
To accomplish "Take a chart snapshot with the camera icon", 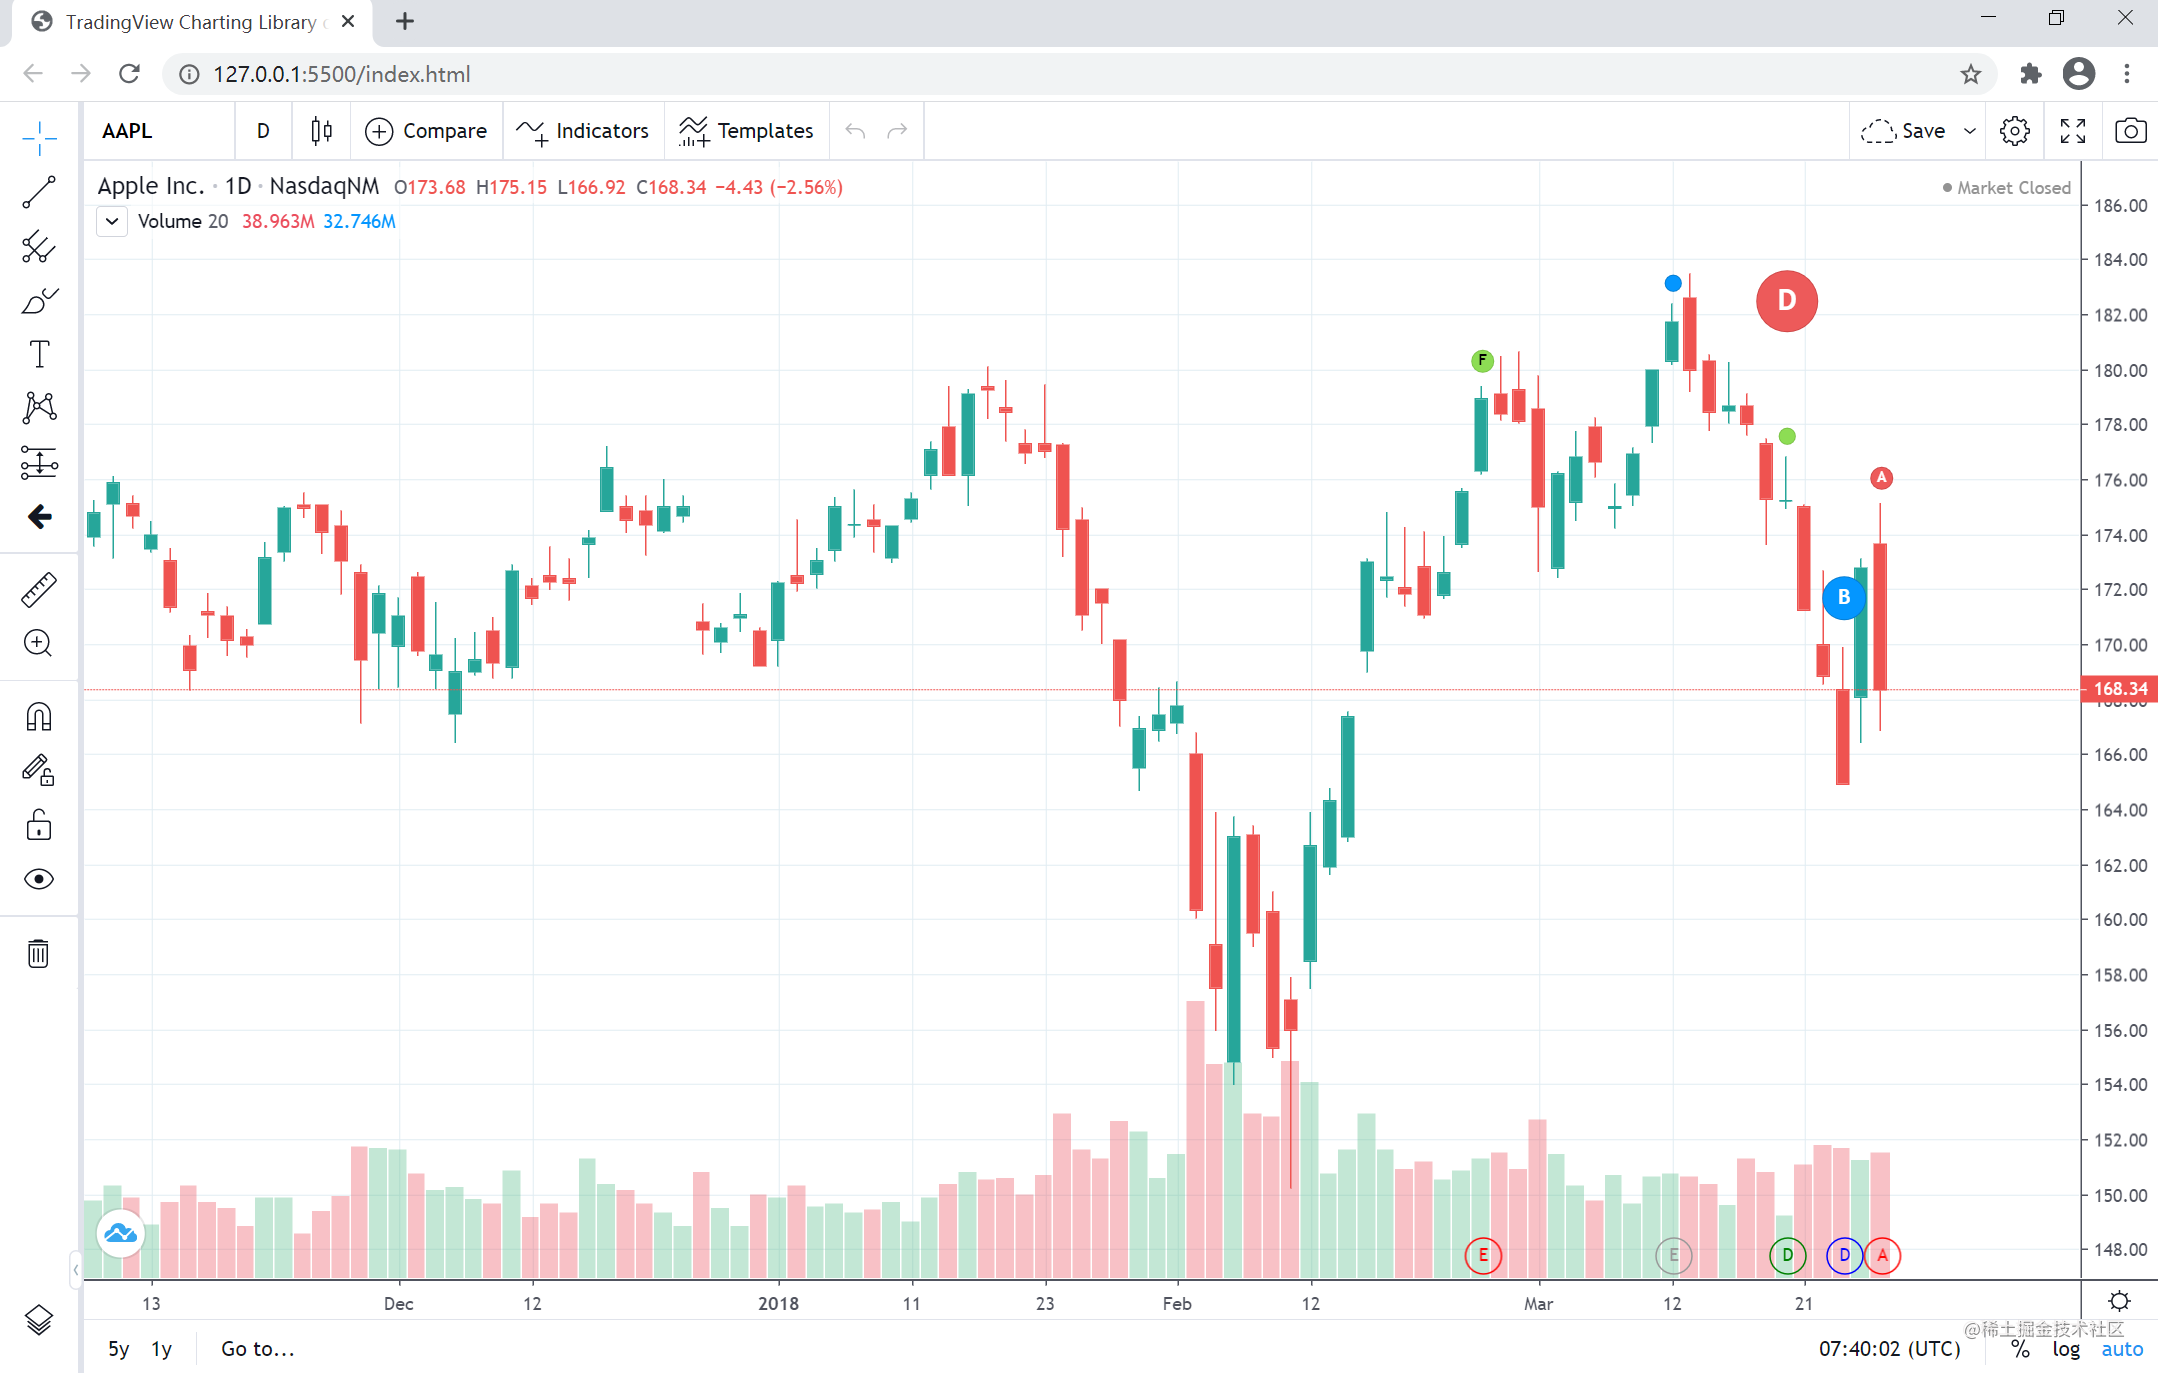I will [x=2130, y=130].
